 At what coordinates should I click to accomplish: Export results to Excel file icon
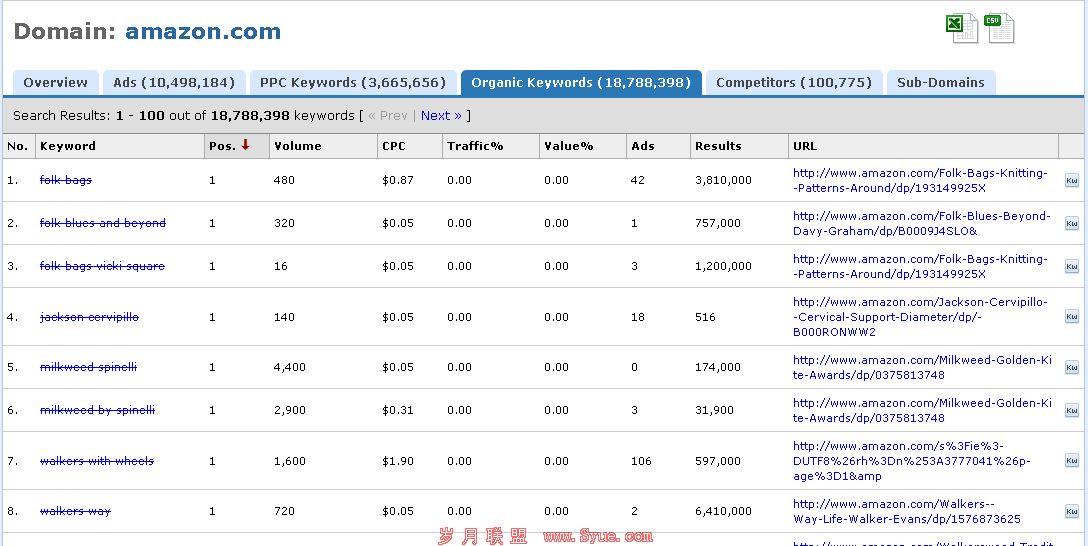click(x=961, y=28)
